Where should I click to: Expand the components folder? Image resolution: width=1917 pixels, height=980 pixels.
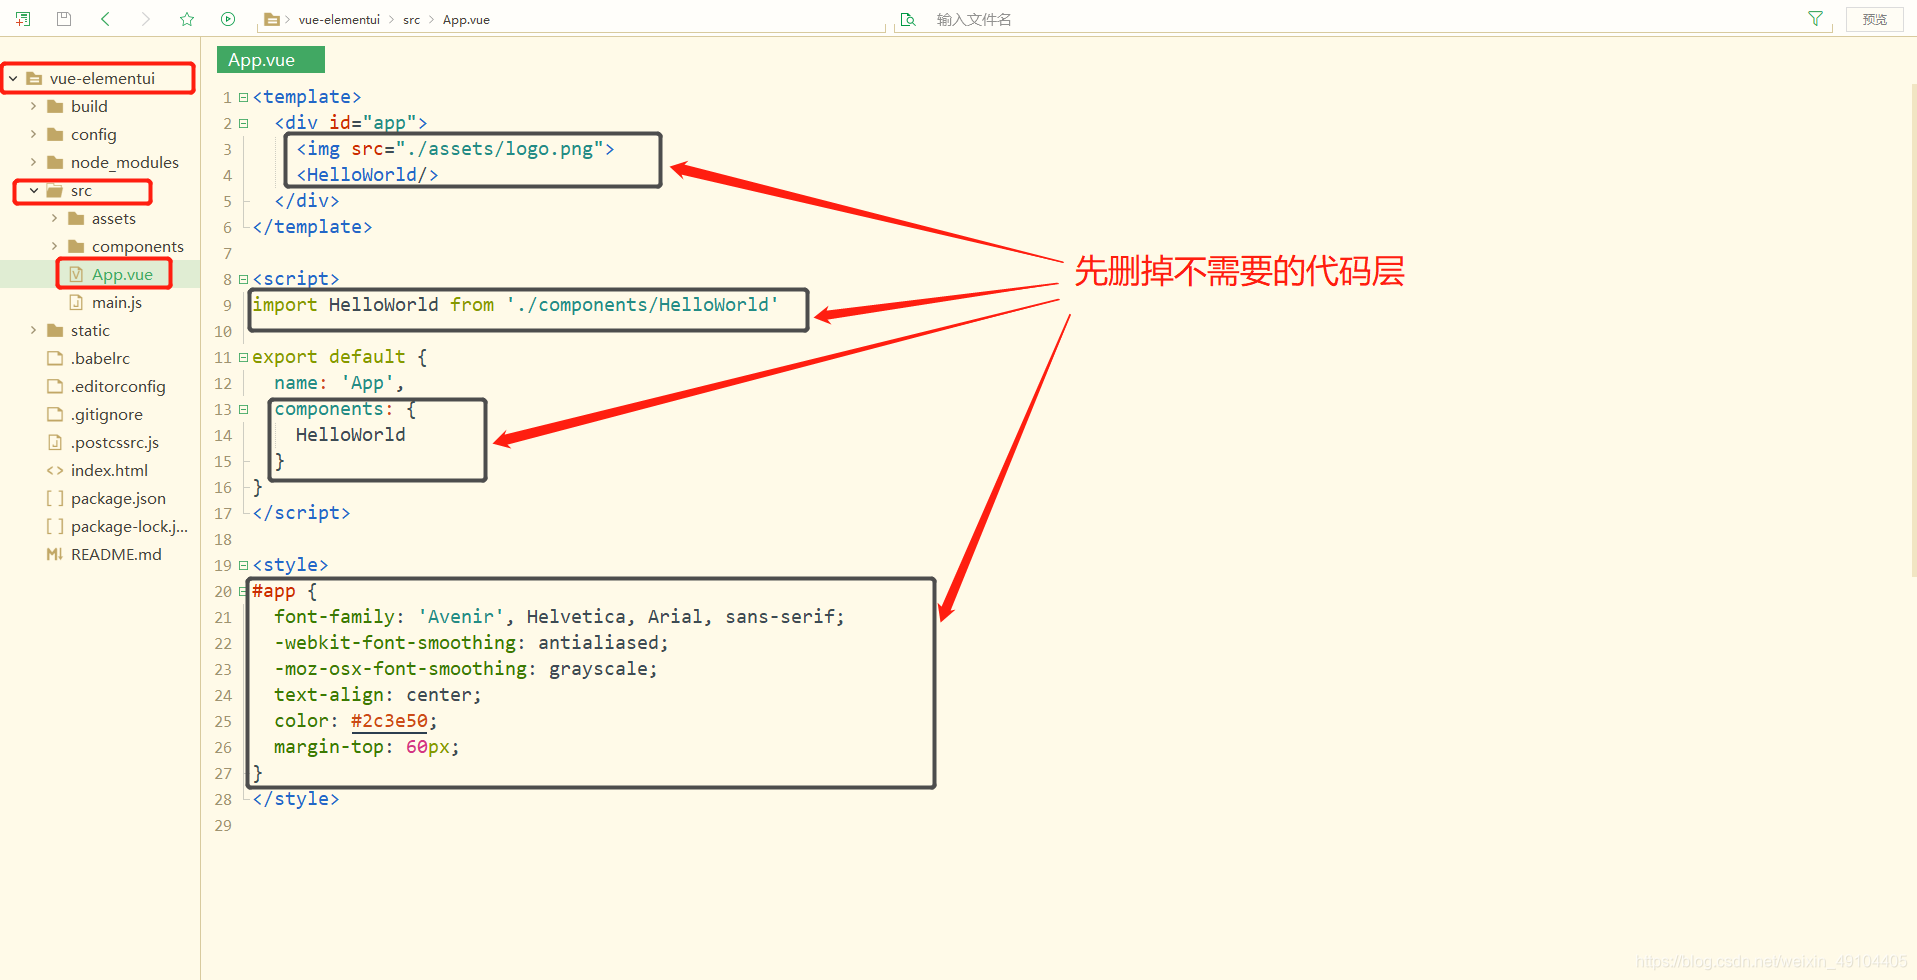click(x=54, y=246)
